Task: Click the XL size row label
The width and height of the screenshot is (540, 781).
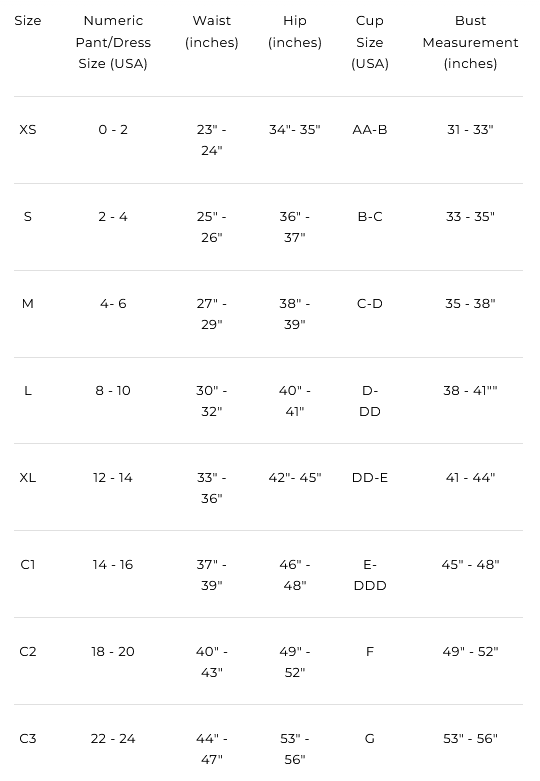Action: coord(27,478)
